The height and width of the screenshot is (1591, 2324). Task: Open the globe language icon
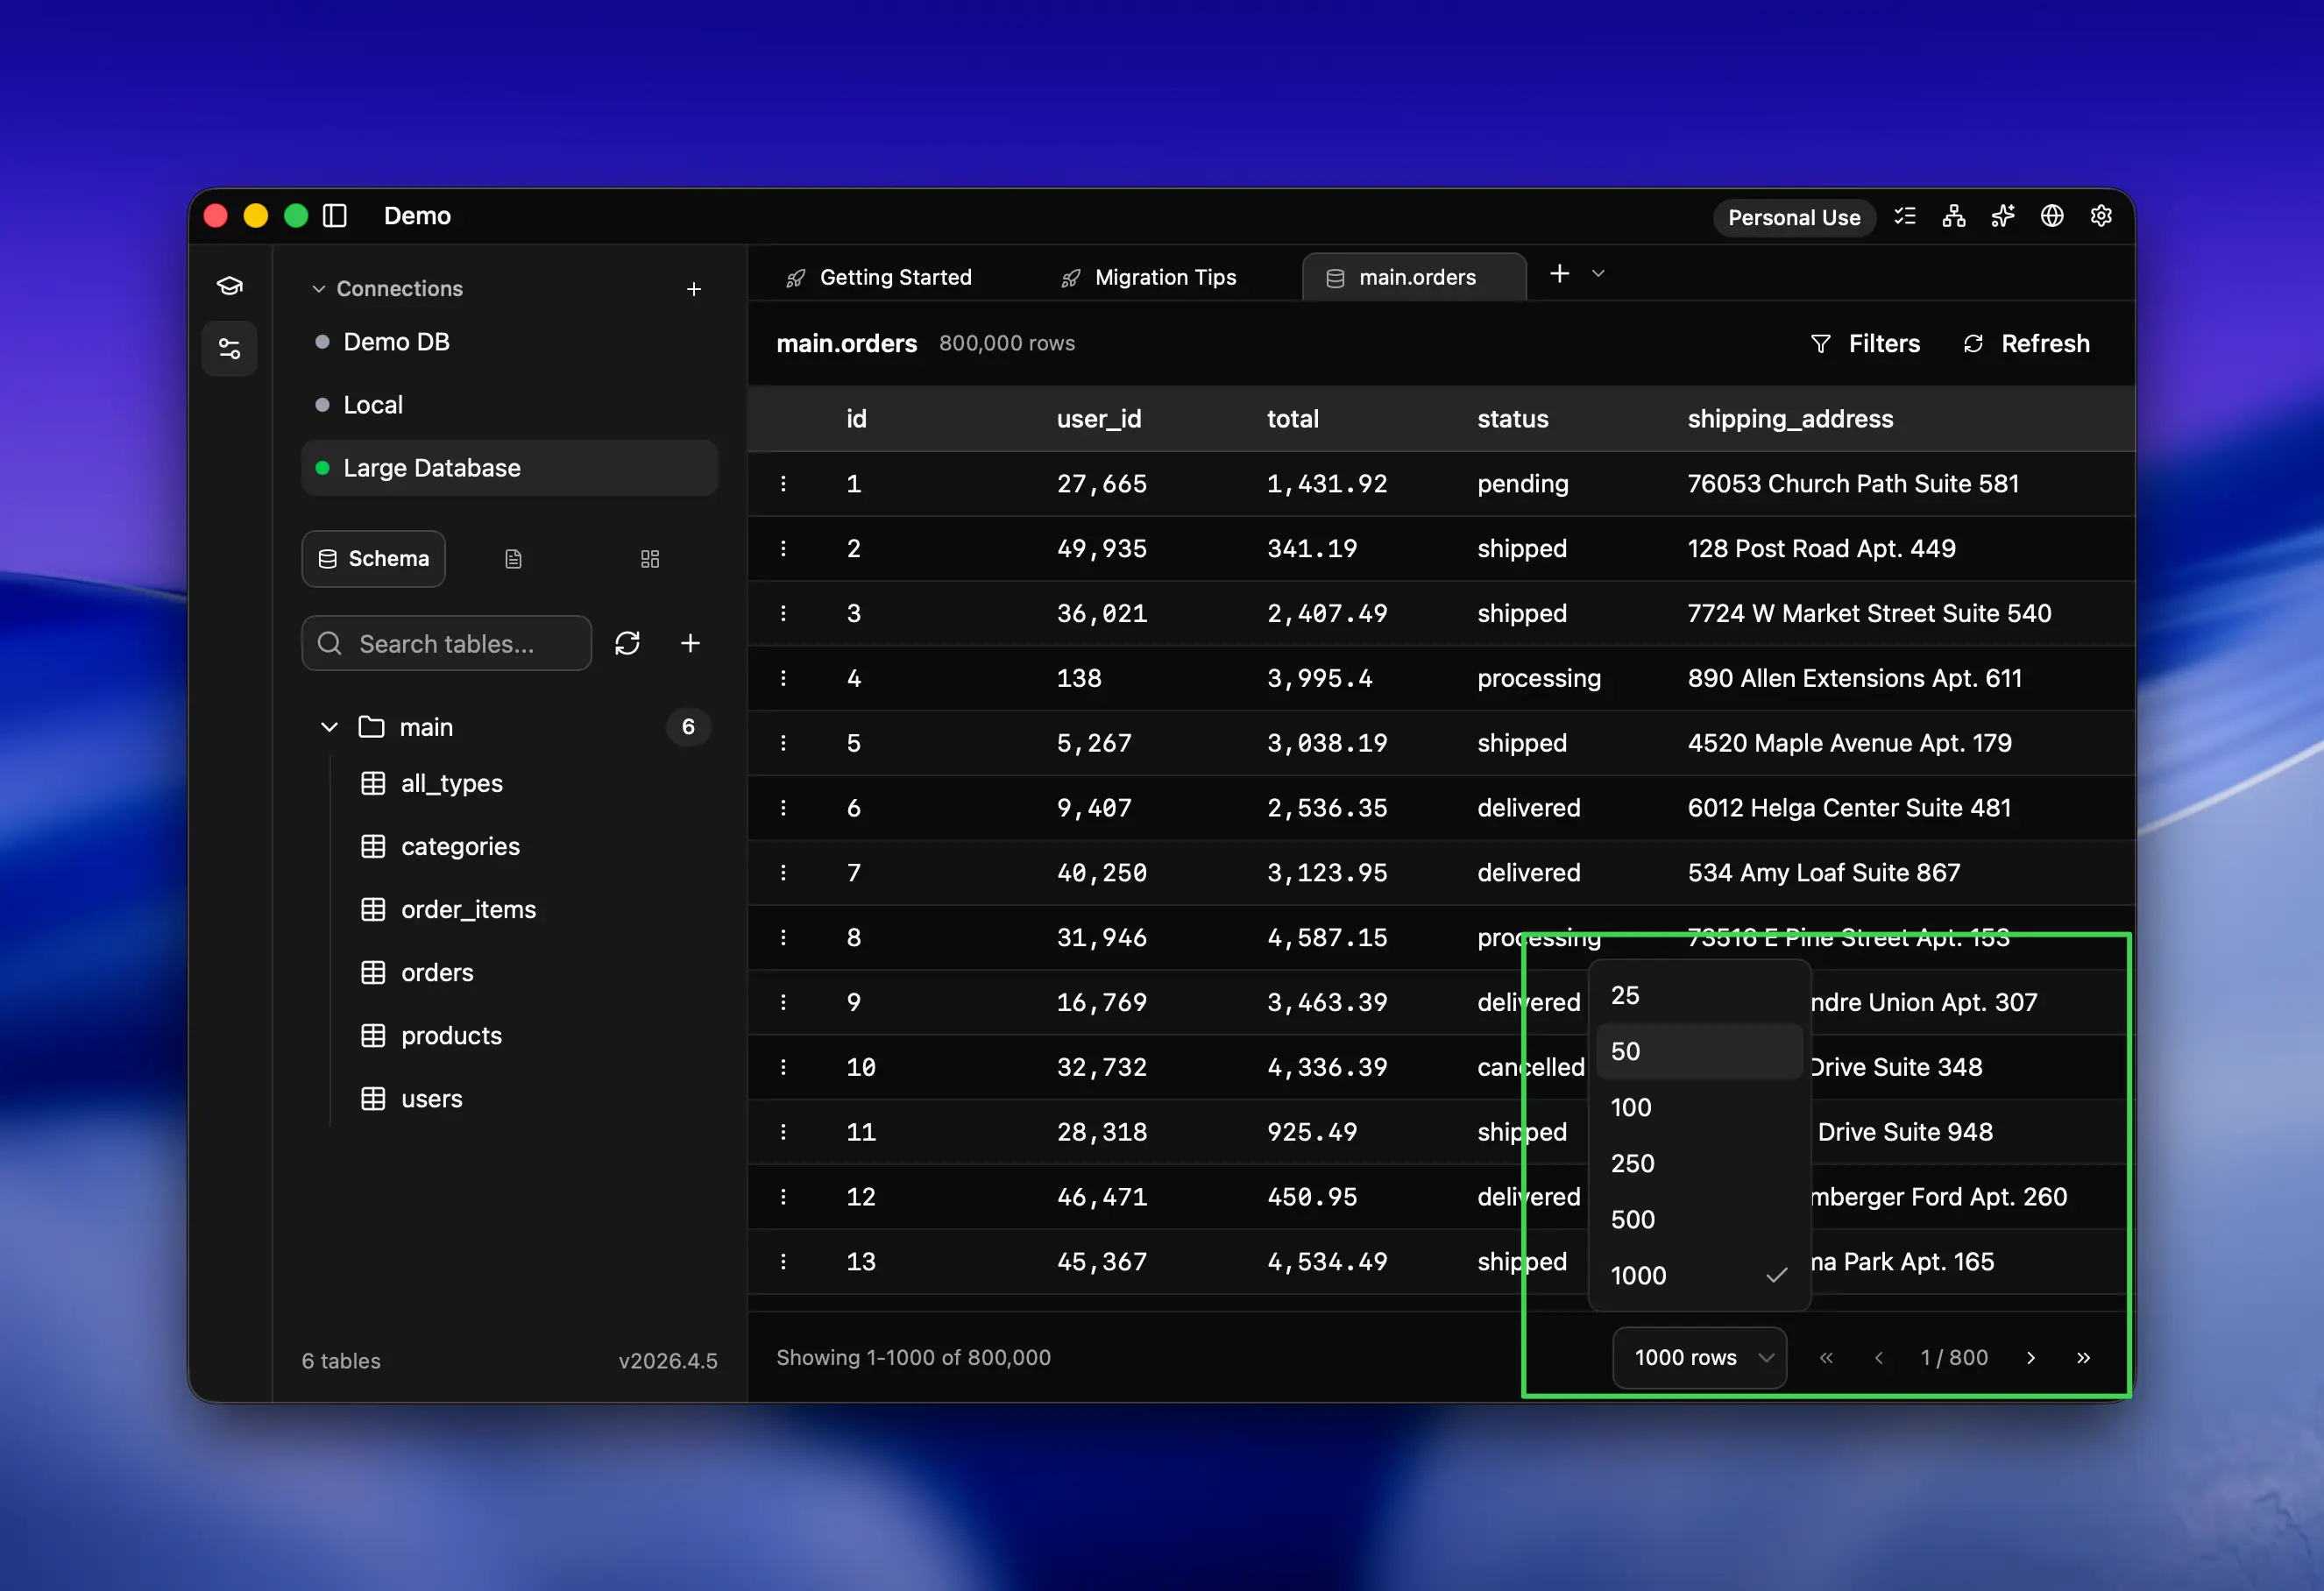(x=2052, y=216)
